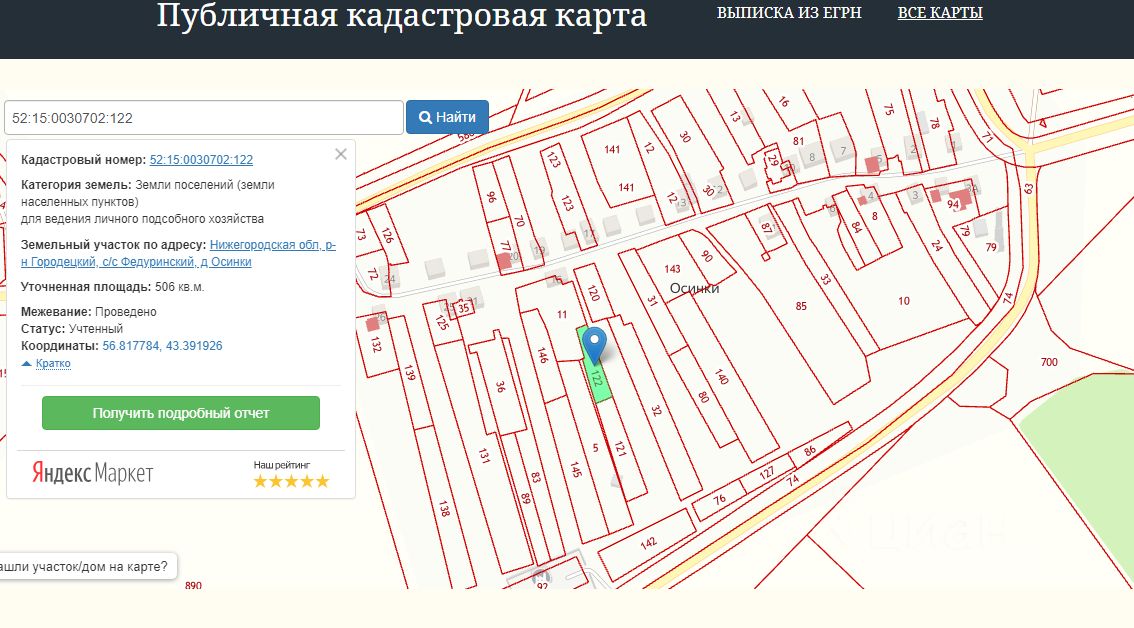Collapse details with Кратко link
Viewport: 1134px width, 628px height.
[x=53, y=363]
